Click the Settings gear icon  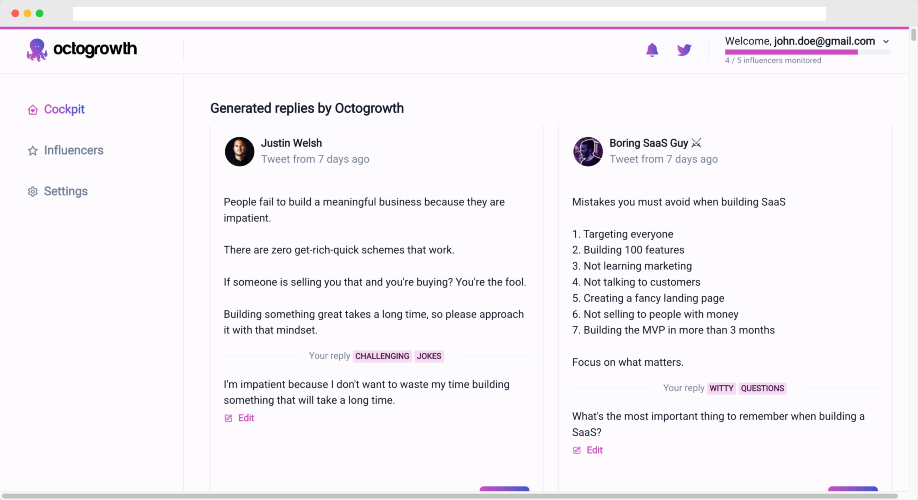pyautogui.click(x=33, y=191)
